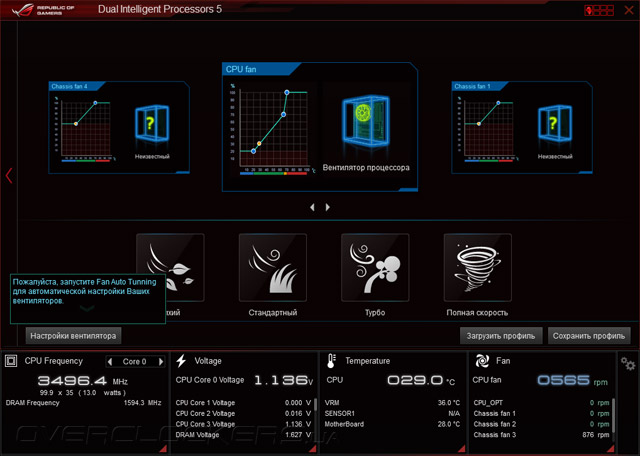Image resolution: width=640 pixels, height=456 pixels.
Task: Click the VRM temperature row
Action: pos(392,403)
